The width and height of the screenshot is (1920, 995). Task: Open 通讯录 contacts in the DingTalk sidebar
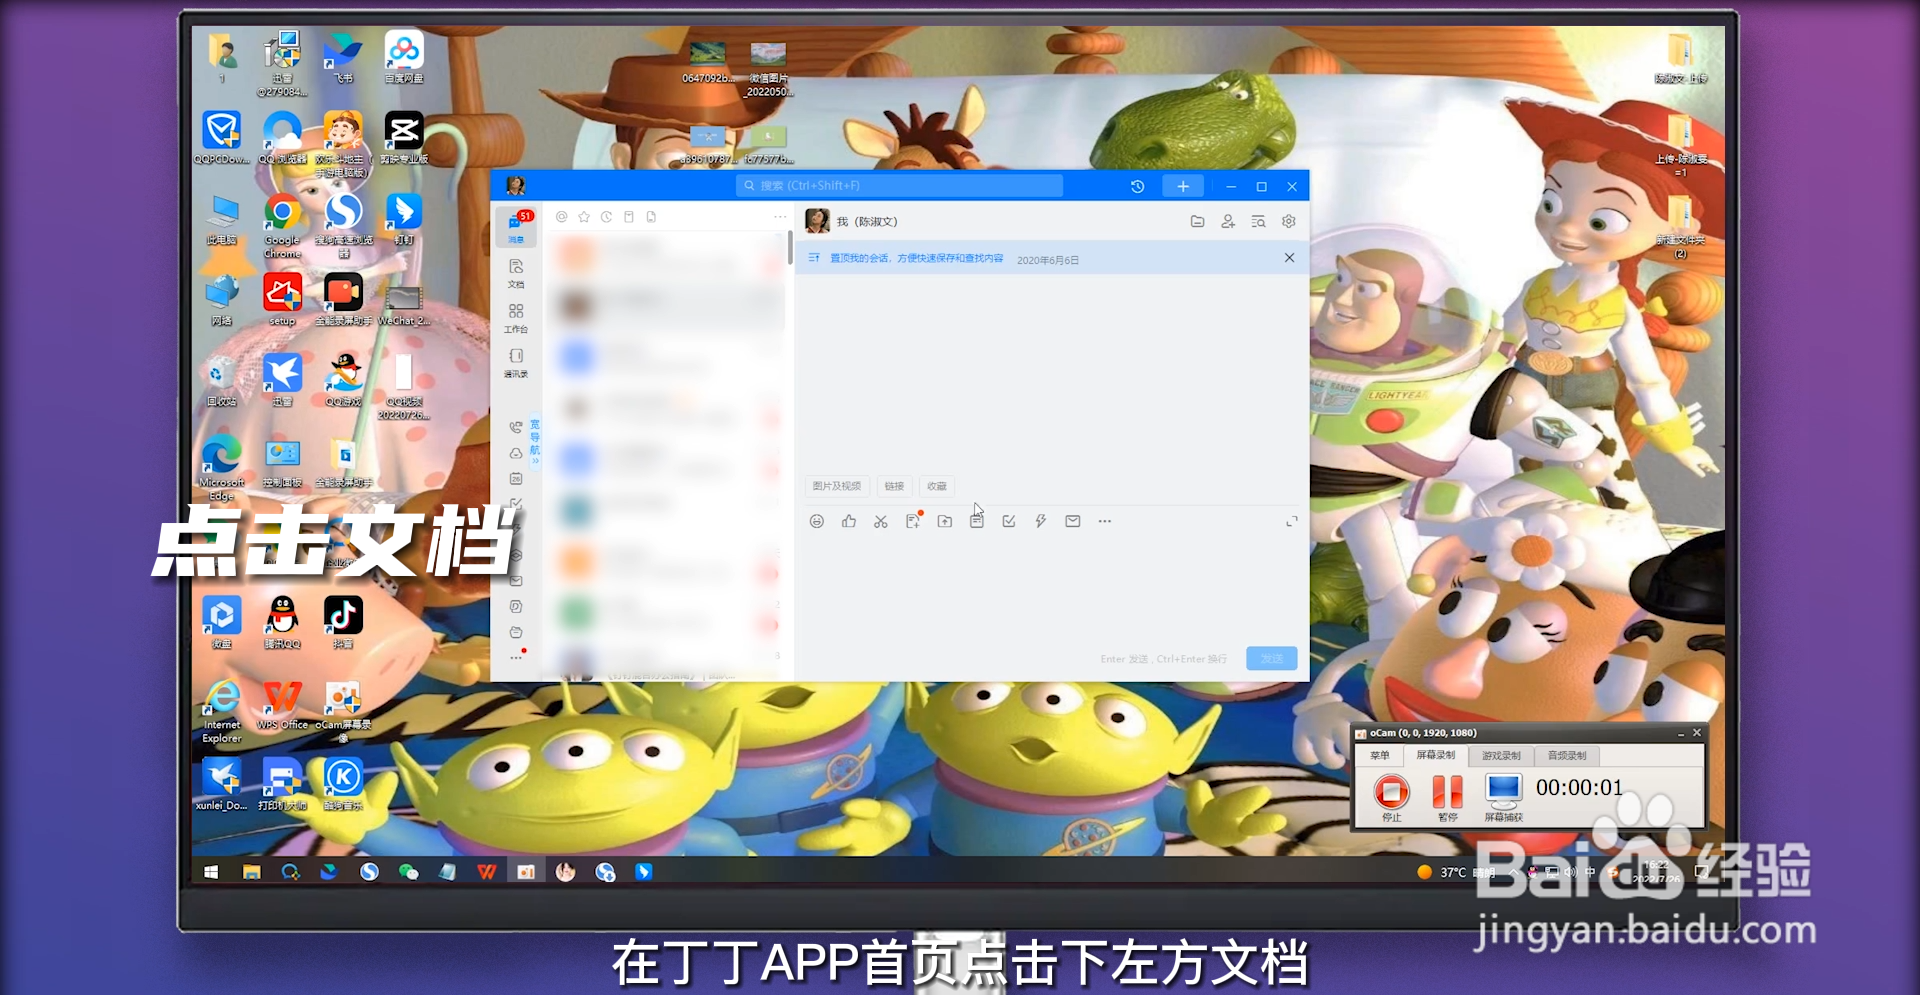tap(516, 362)
